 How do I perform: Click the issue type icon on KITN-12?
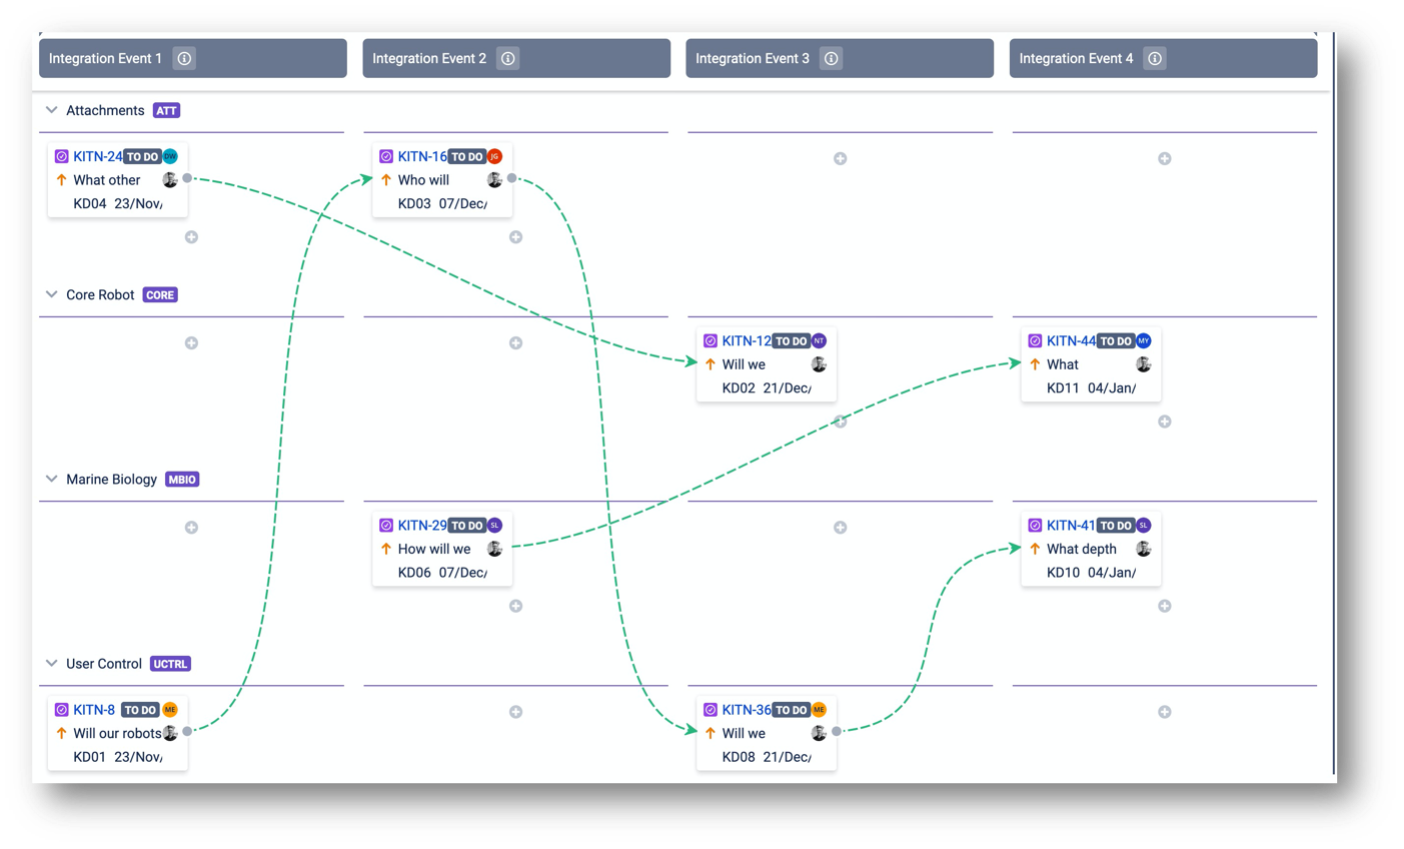click(708, 340)
